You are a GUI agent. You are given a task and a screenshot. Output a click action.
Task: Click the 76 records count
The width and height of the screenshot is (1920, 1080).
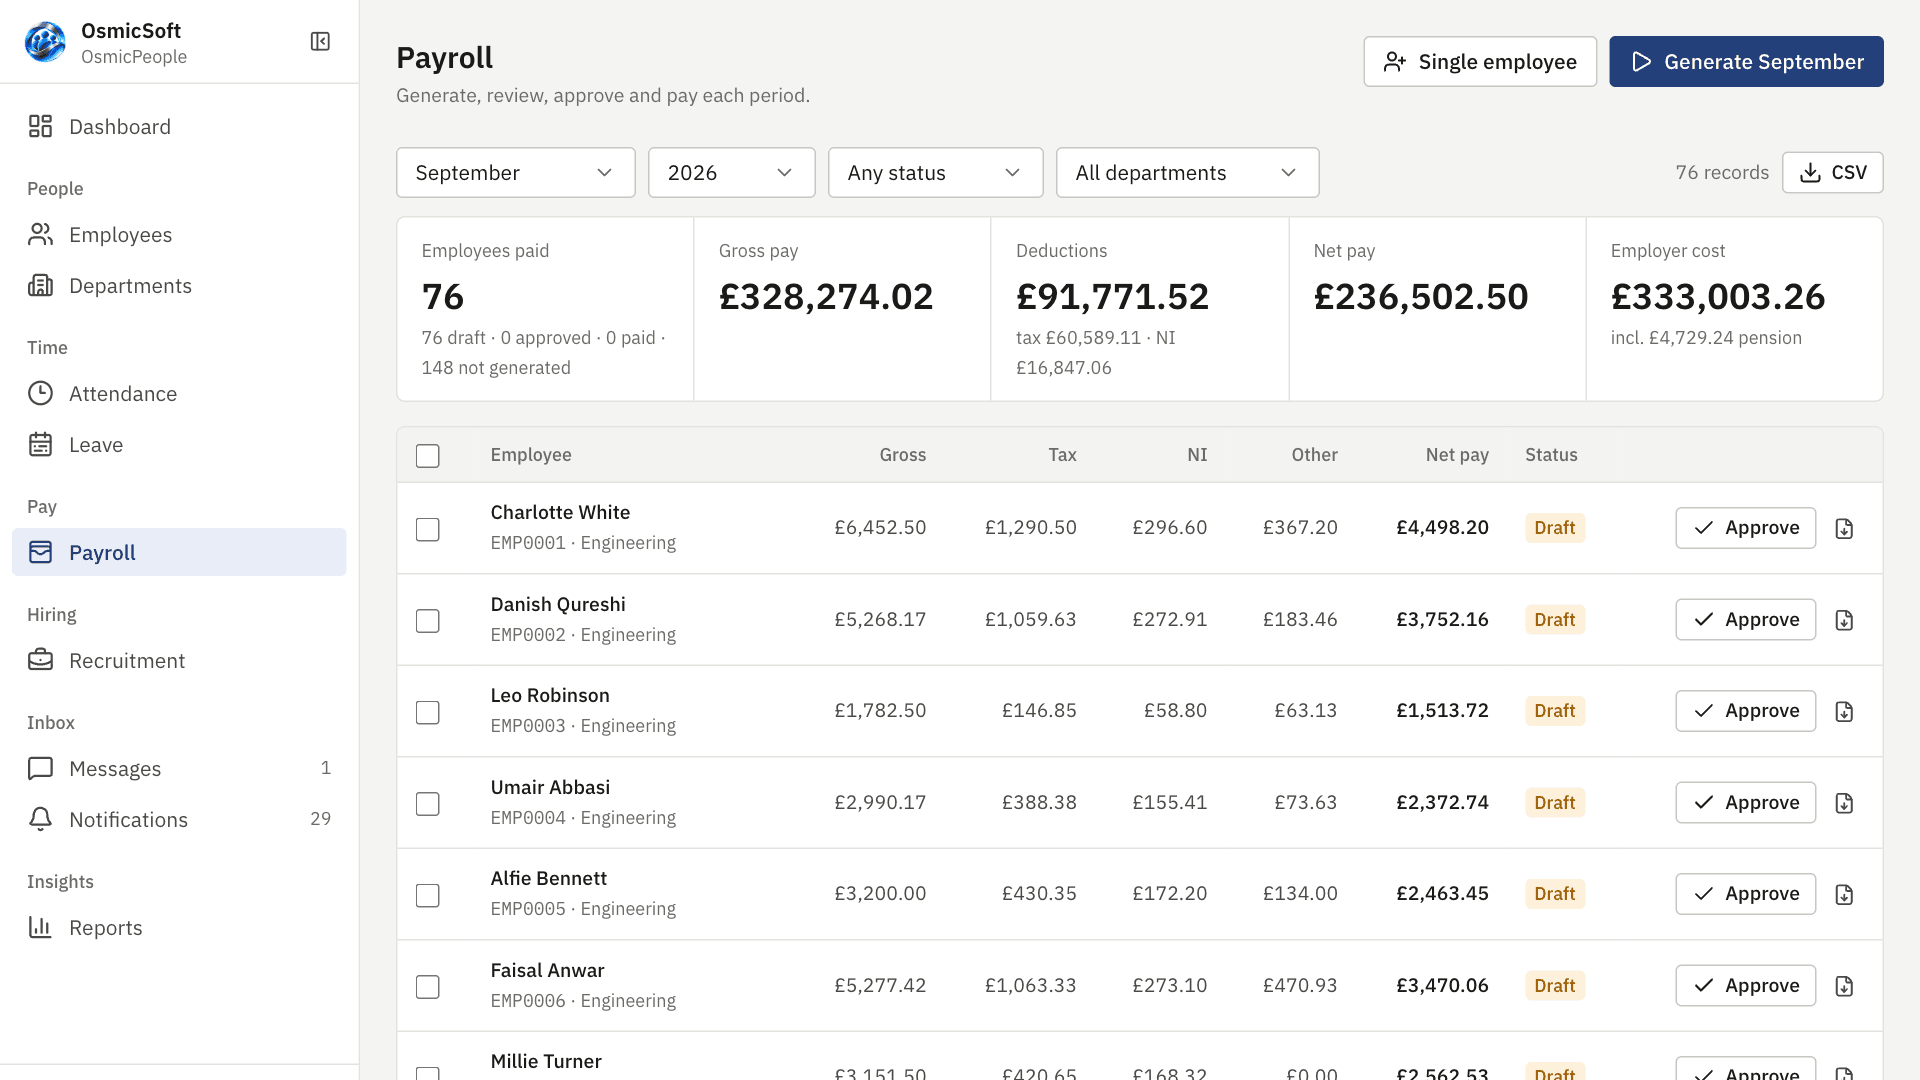(x=1722, y=173)
